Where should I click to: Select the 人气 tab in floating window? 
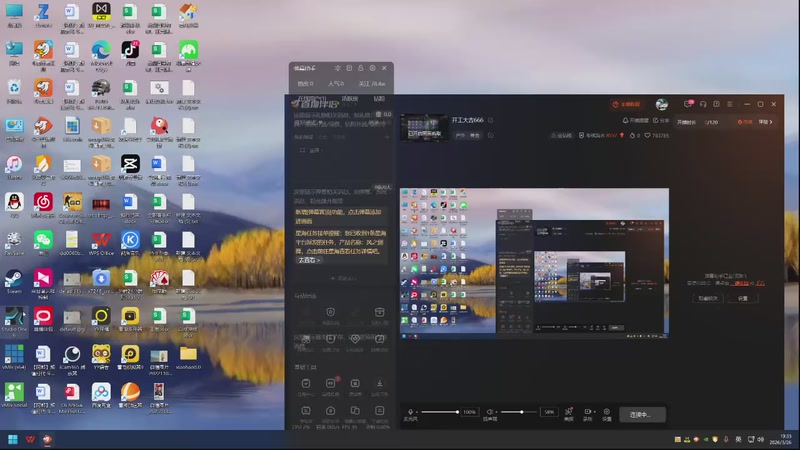click(x=336, y=84)
